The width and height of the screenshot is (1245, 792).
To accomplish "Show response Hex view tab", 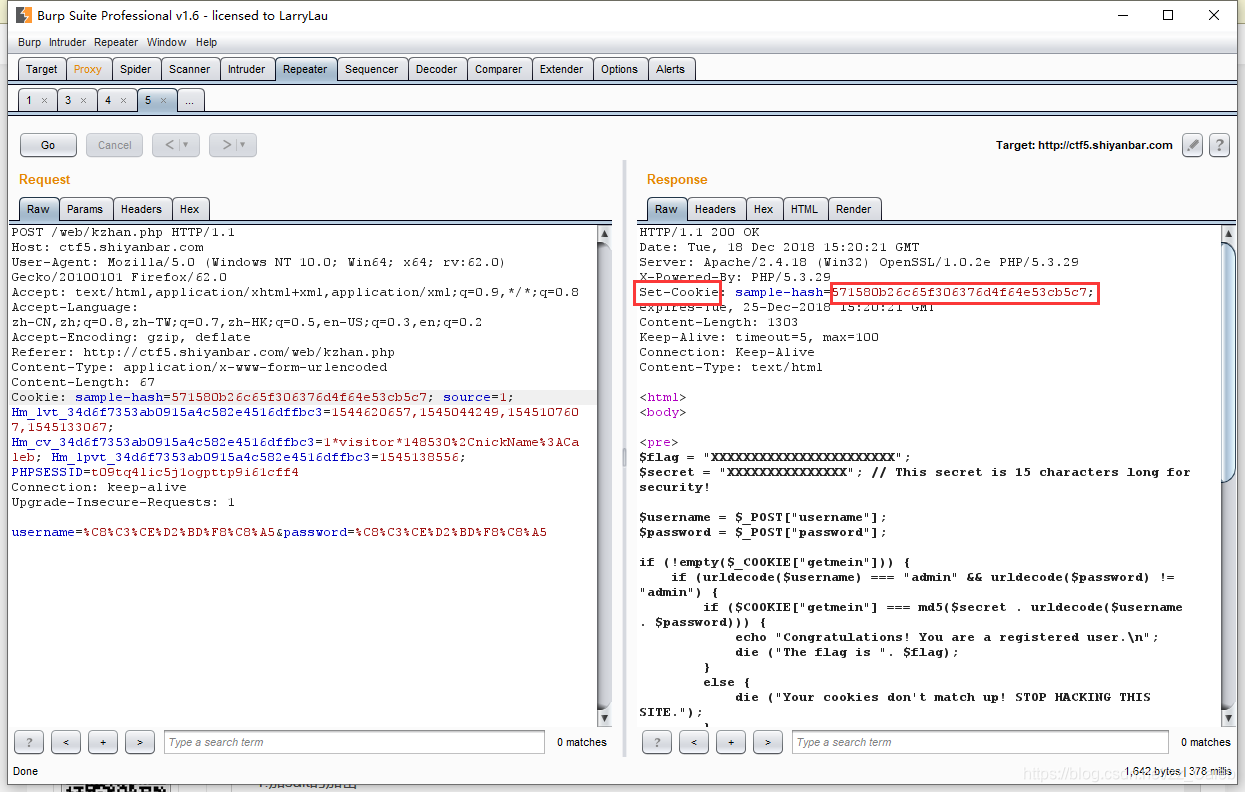I will click(x=764, y=209).
